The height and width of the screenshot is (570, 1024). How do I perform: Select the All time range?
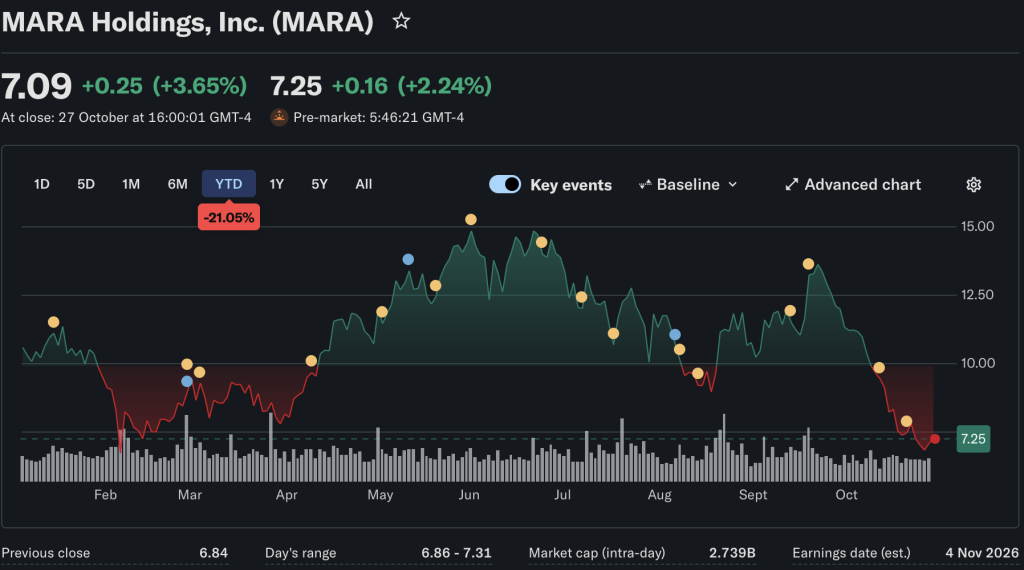(x=364, y=184)
